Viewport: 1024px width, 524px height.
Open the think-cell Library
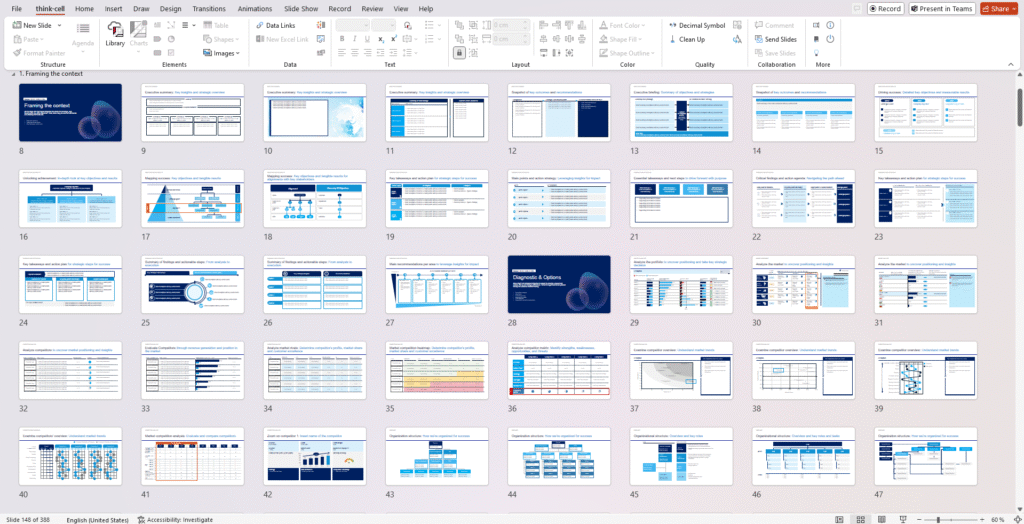pyautogui.click(x=115, y=35)
